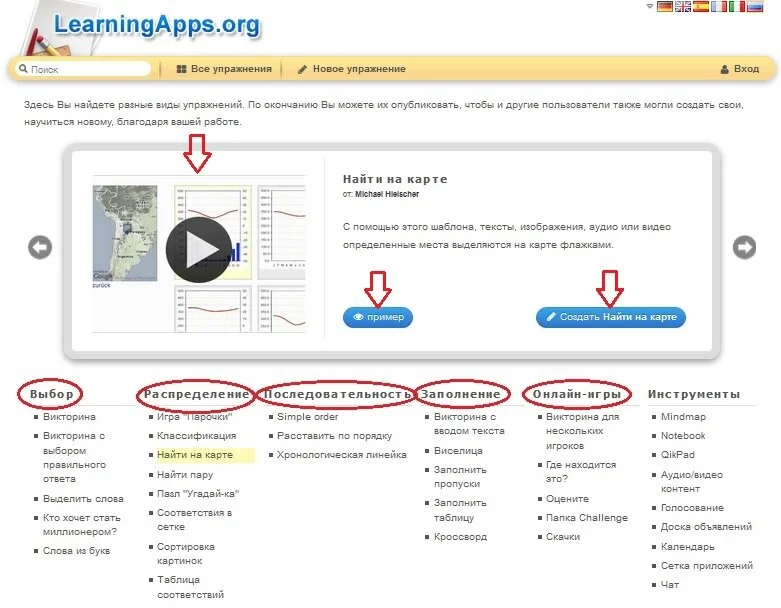
Task: Go to previous slide with left arrow
Action: tap(40, 247)
